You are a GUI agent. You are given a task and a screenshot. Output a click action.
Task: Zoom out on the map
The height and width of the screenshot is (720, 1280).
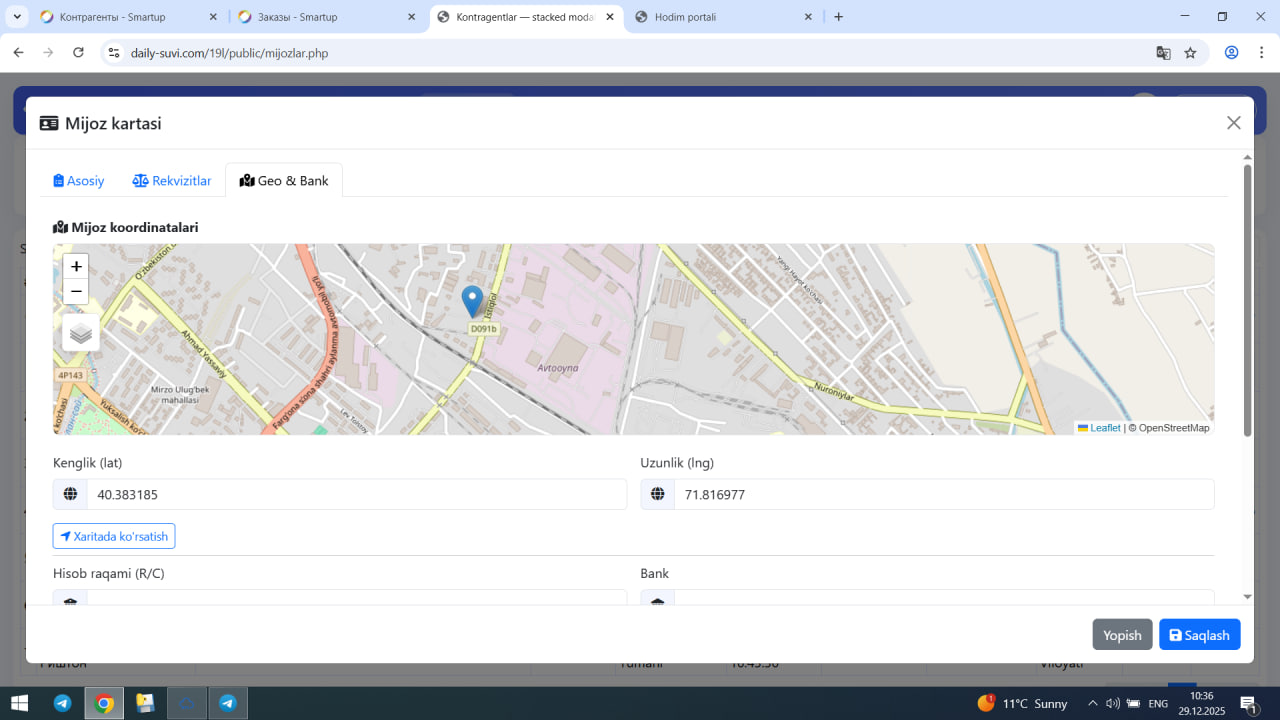(76, 292)
